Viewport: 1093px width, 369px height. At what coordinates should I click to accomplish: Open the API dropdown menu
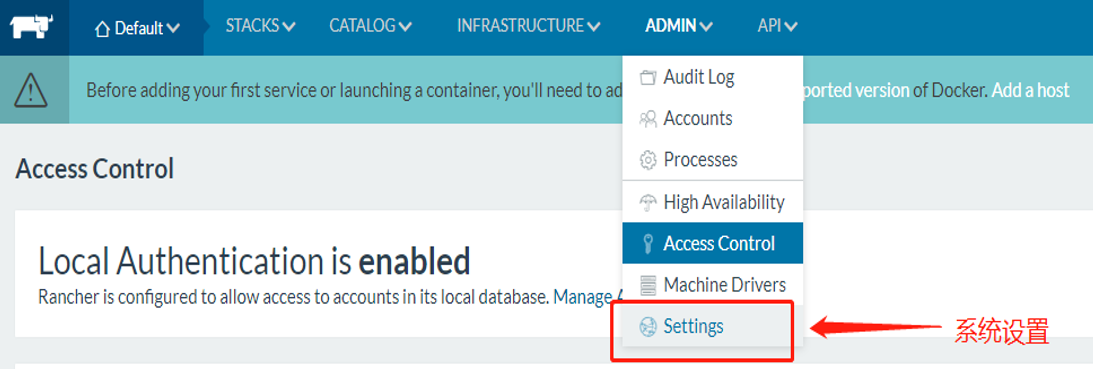(777, 27)
